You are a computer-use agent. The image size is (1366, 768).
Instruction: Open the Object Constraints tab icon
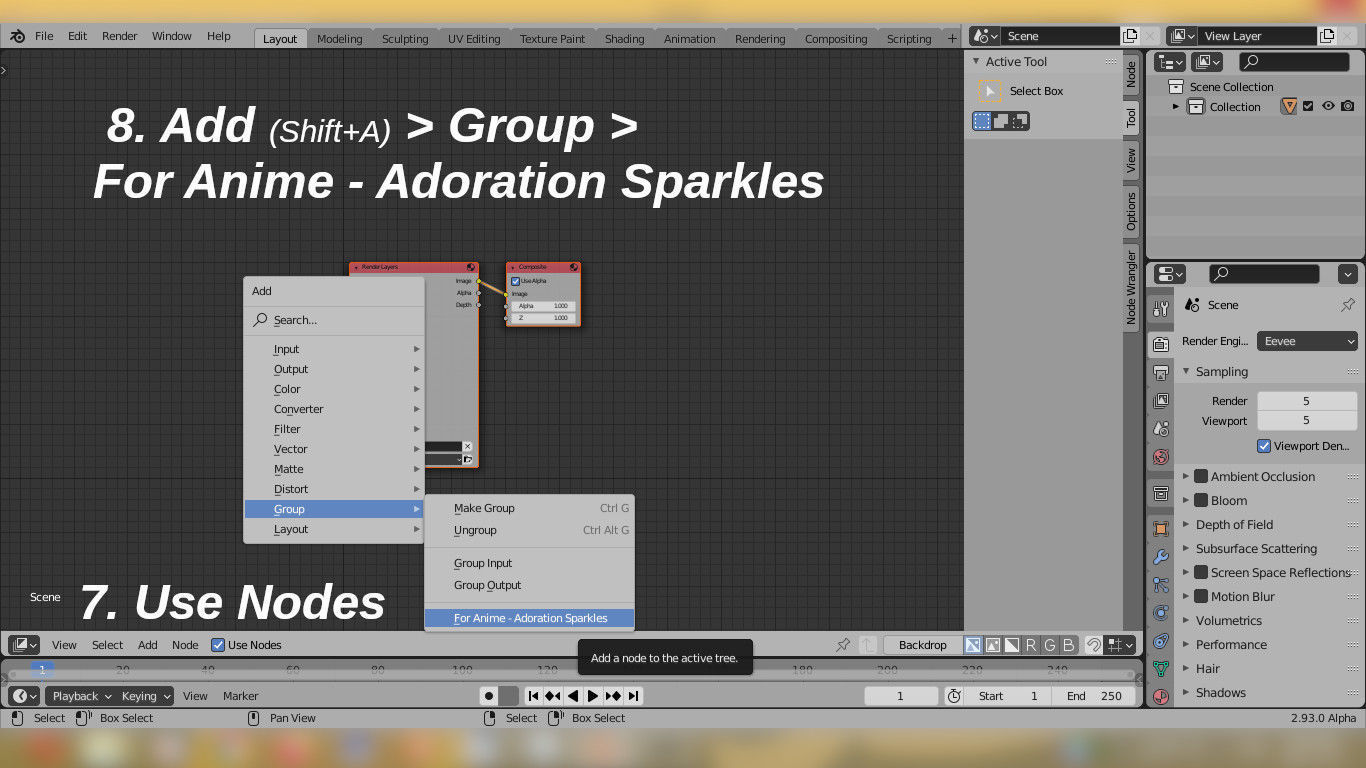[1160, 641]
